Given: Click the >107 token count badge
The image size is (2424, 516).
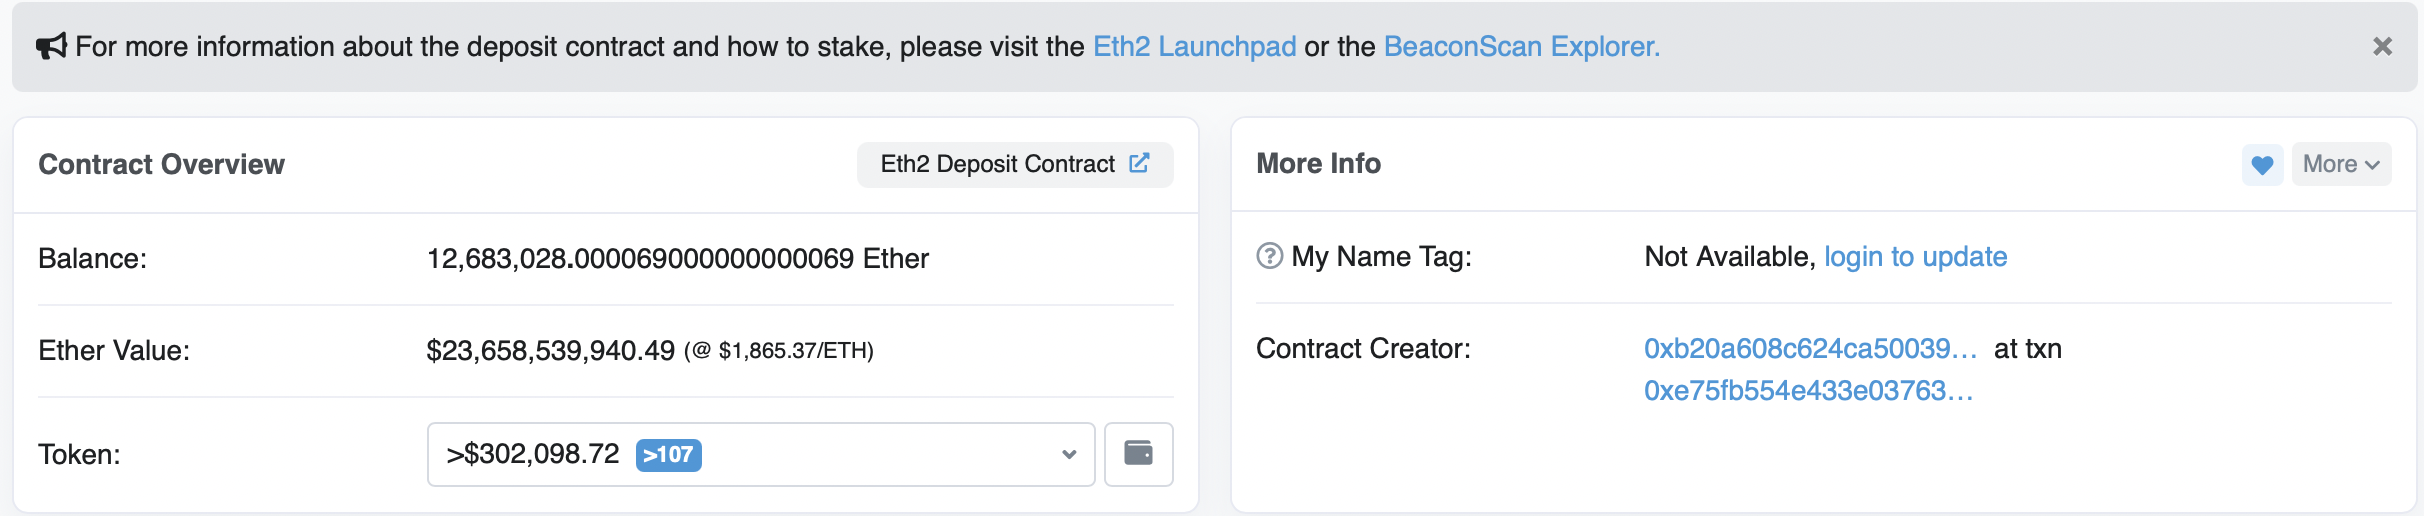Looking at the screenshot, I should [668, 455].
